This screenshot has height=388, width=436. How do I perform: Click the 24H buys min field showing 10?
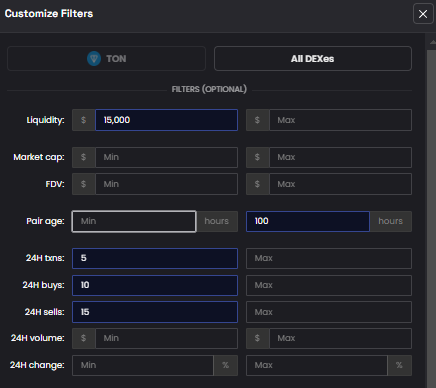pyautogui.click(x=155, y=285)
